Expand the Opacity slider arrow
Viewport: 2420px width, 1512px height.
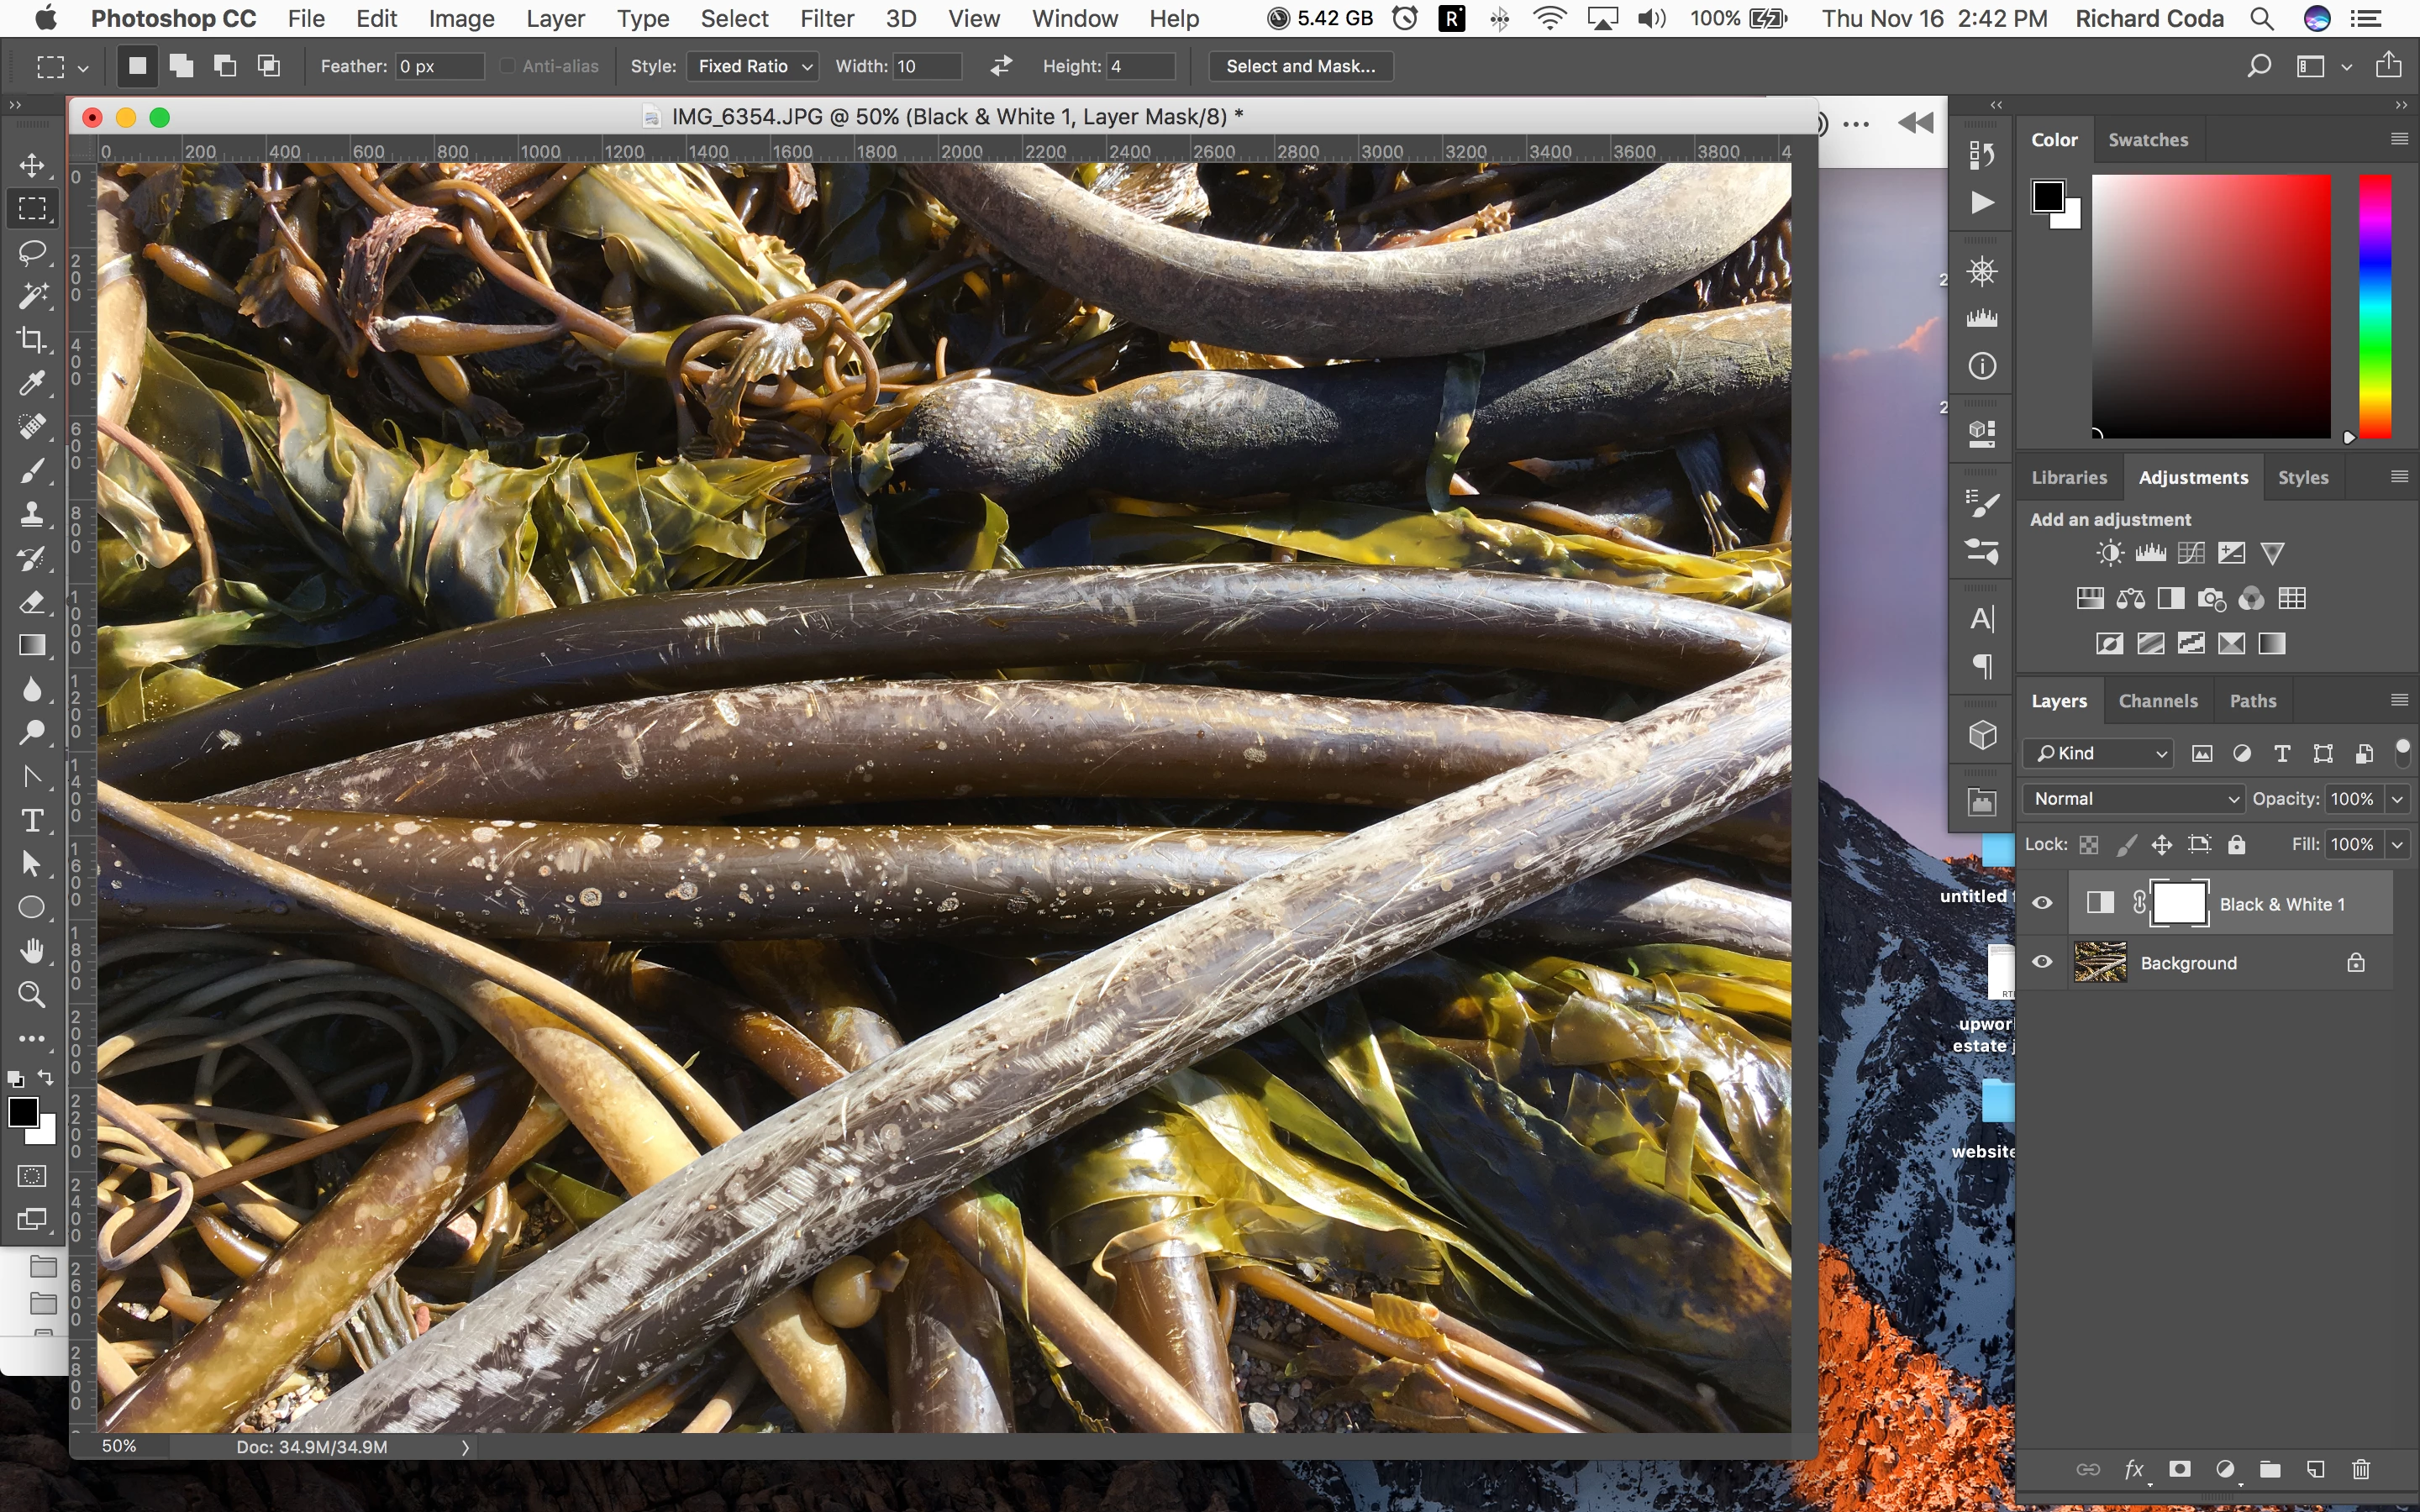point(2397,798)
